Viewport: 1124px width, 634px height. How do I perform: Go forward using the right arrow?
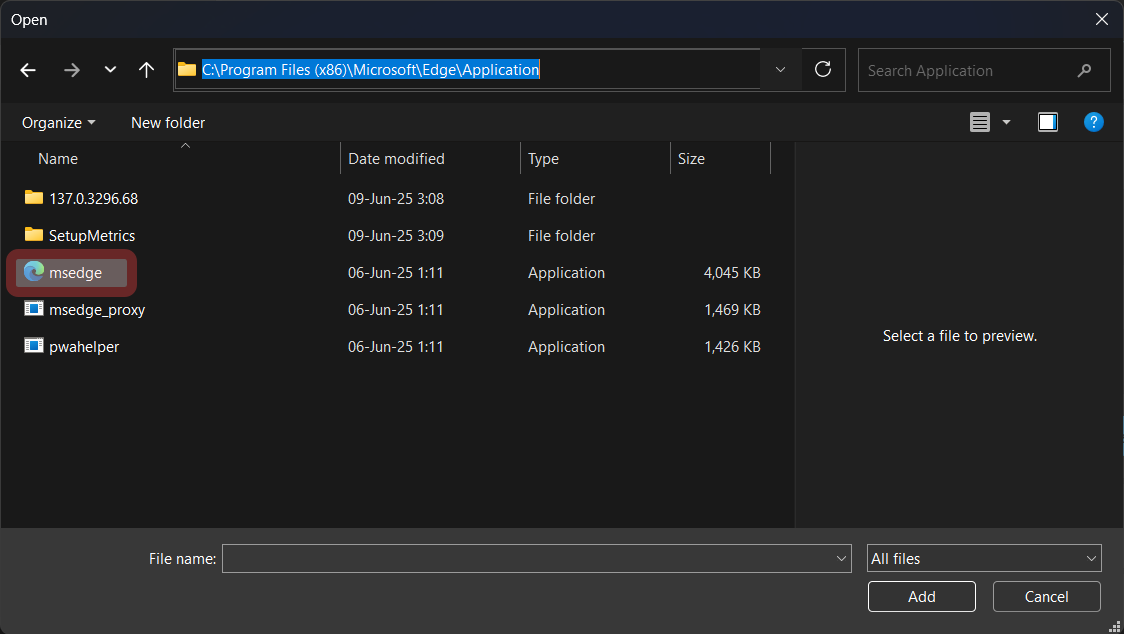click(x=72, y=70)
